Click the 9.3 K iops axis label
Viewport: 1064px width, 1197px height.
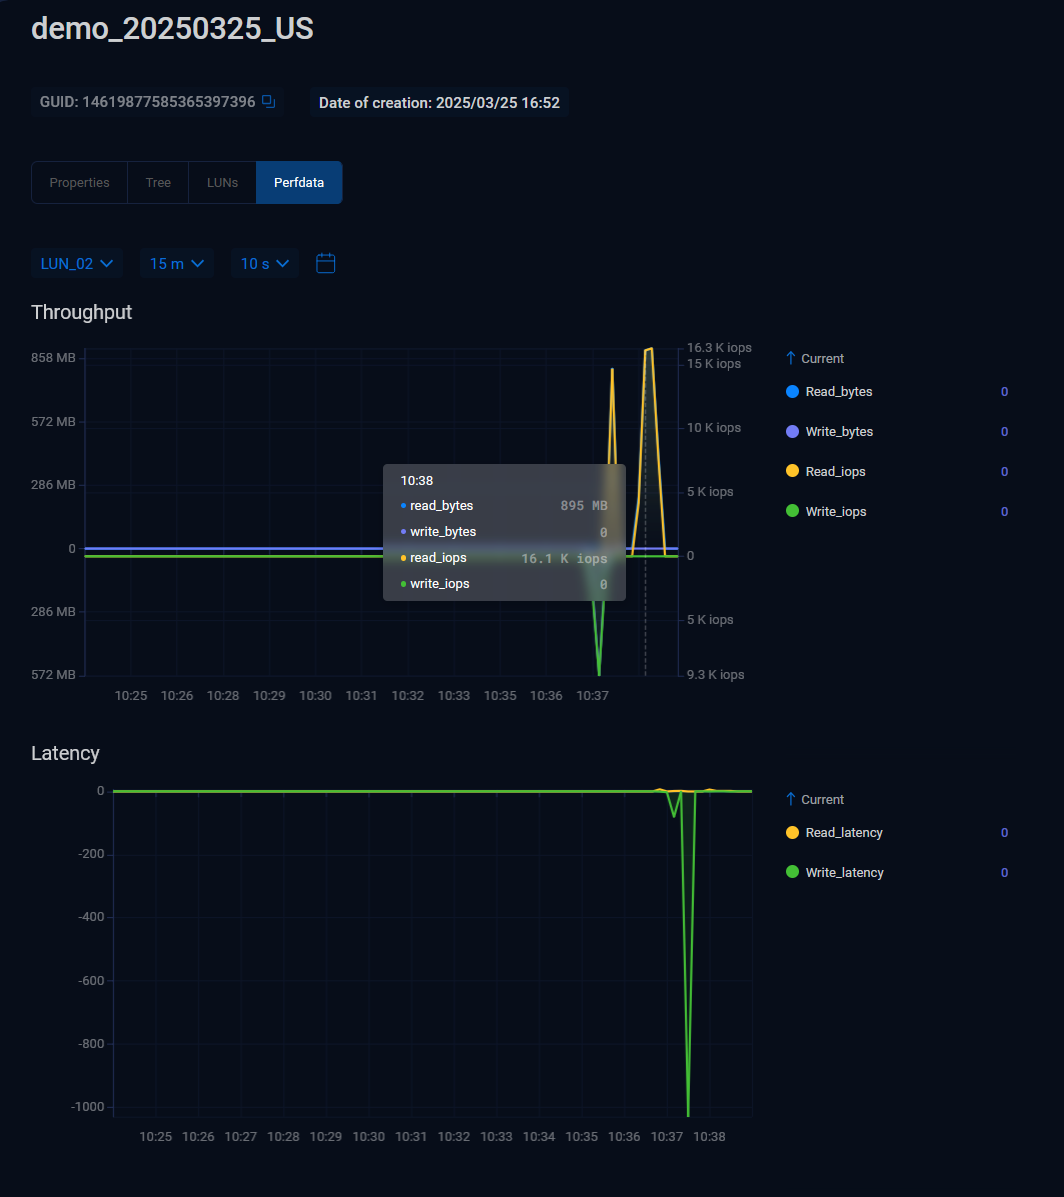(715, 675)
